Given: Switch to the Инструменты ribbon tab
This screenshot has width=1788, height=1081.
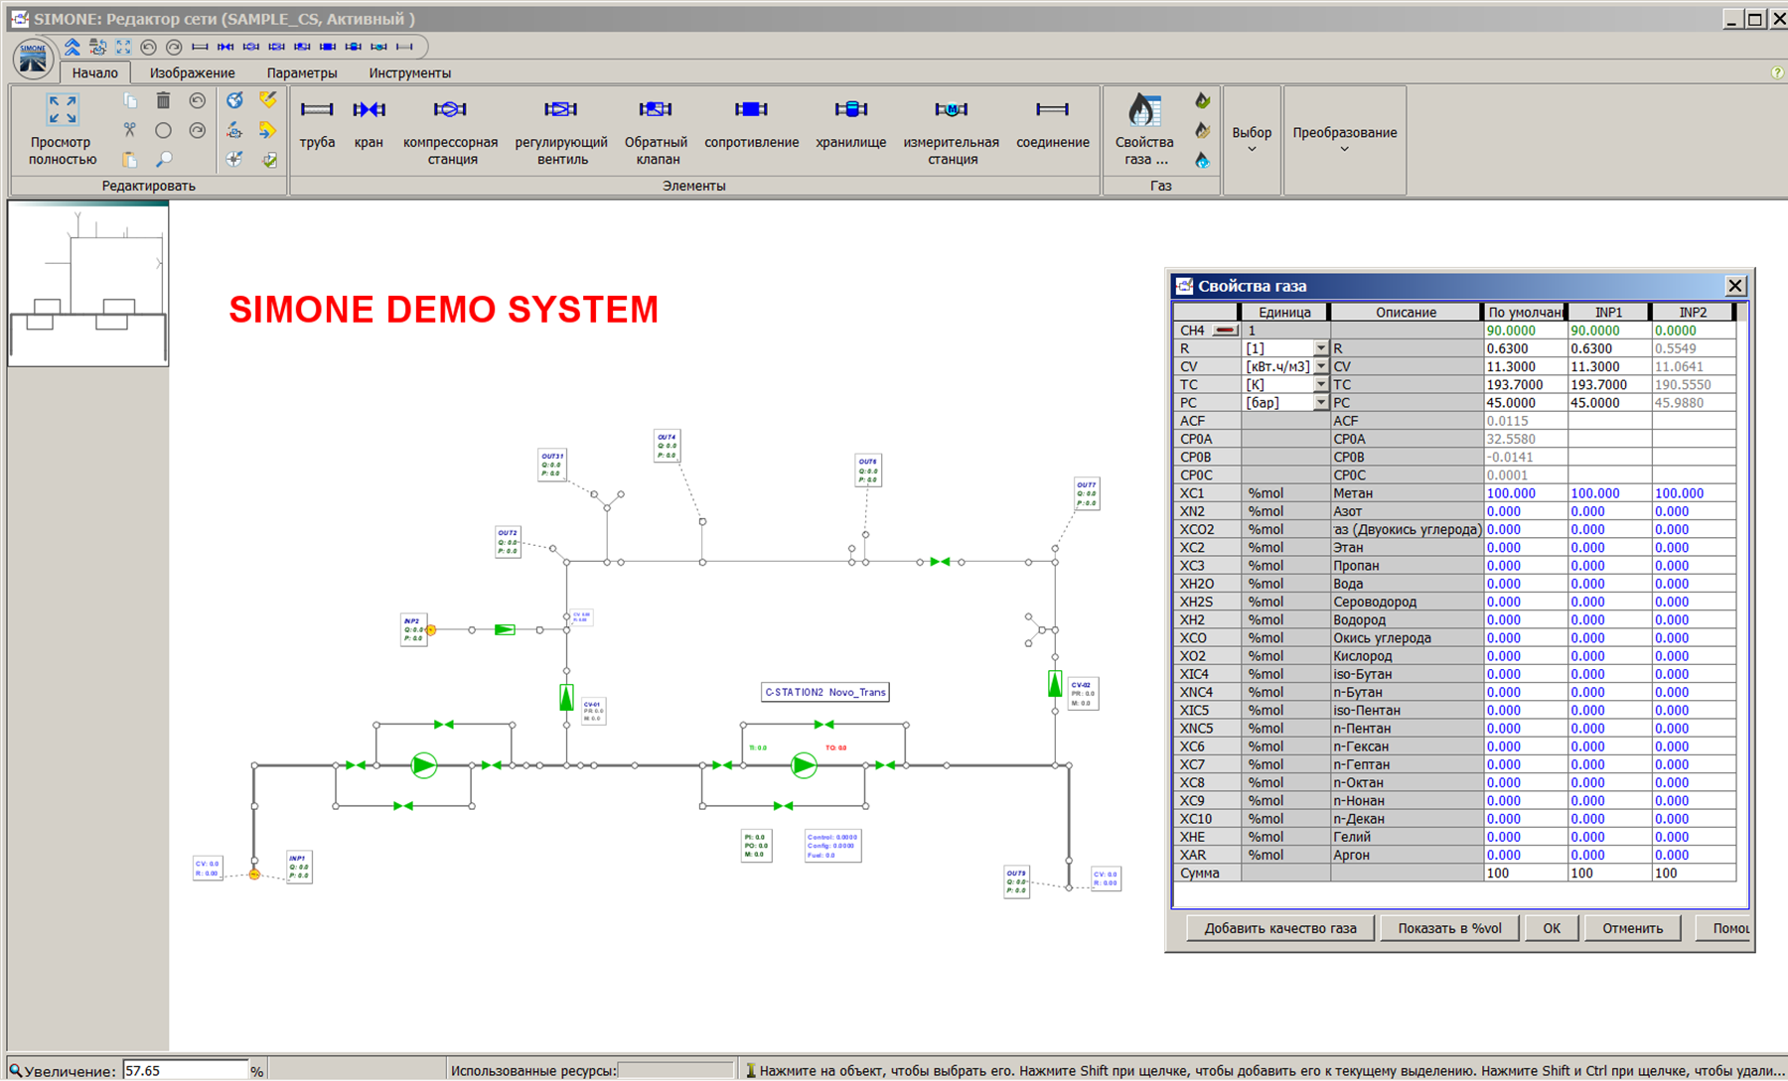Looking at the screenshot, I should tap(410, 72).
